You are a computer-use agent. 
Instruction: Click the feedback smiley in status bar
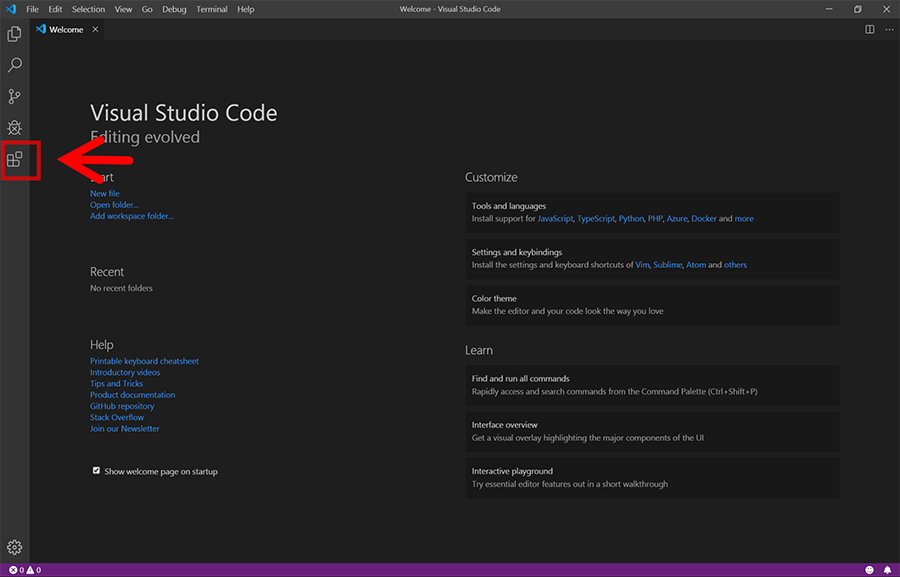tap(870, 570)
